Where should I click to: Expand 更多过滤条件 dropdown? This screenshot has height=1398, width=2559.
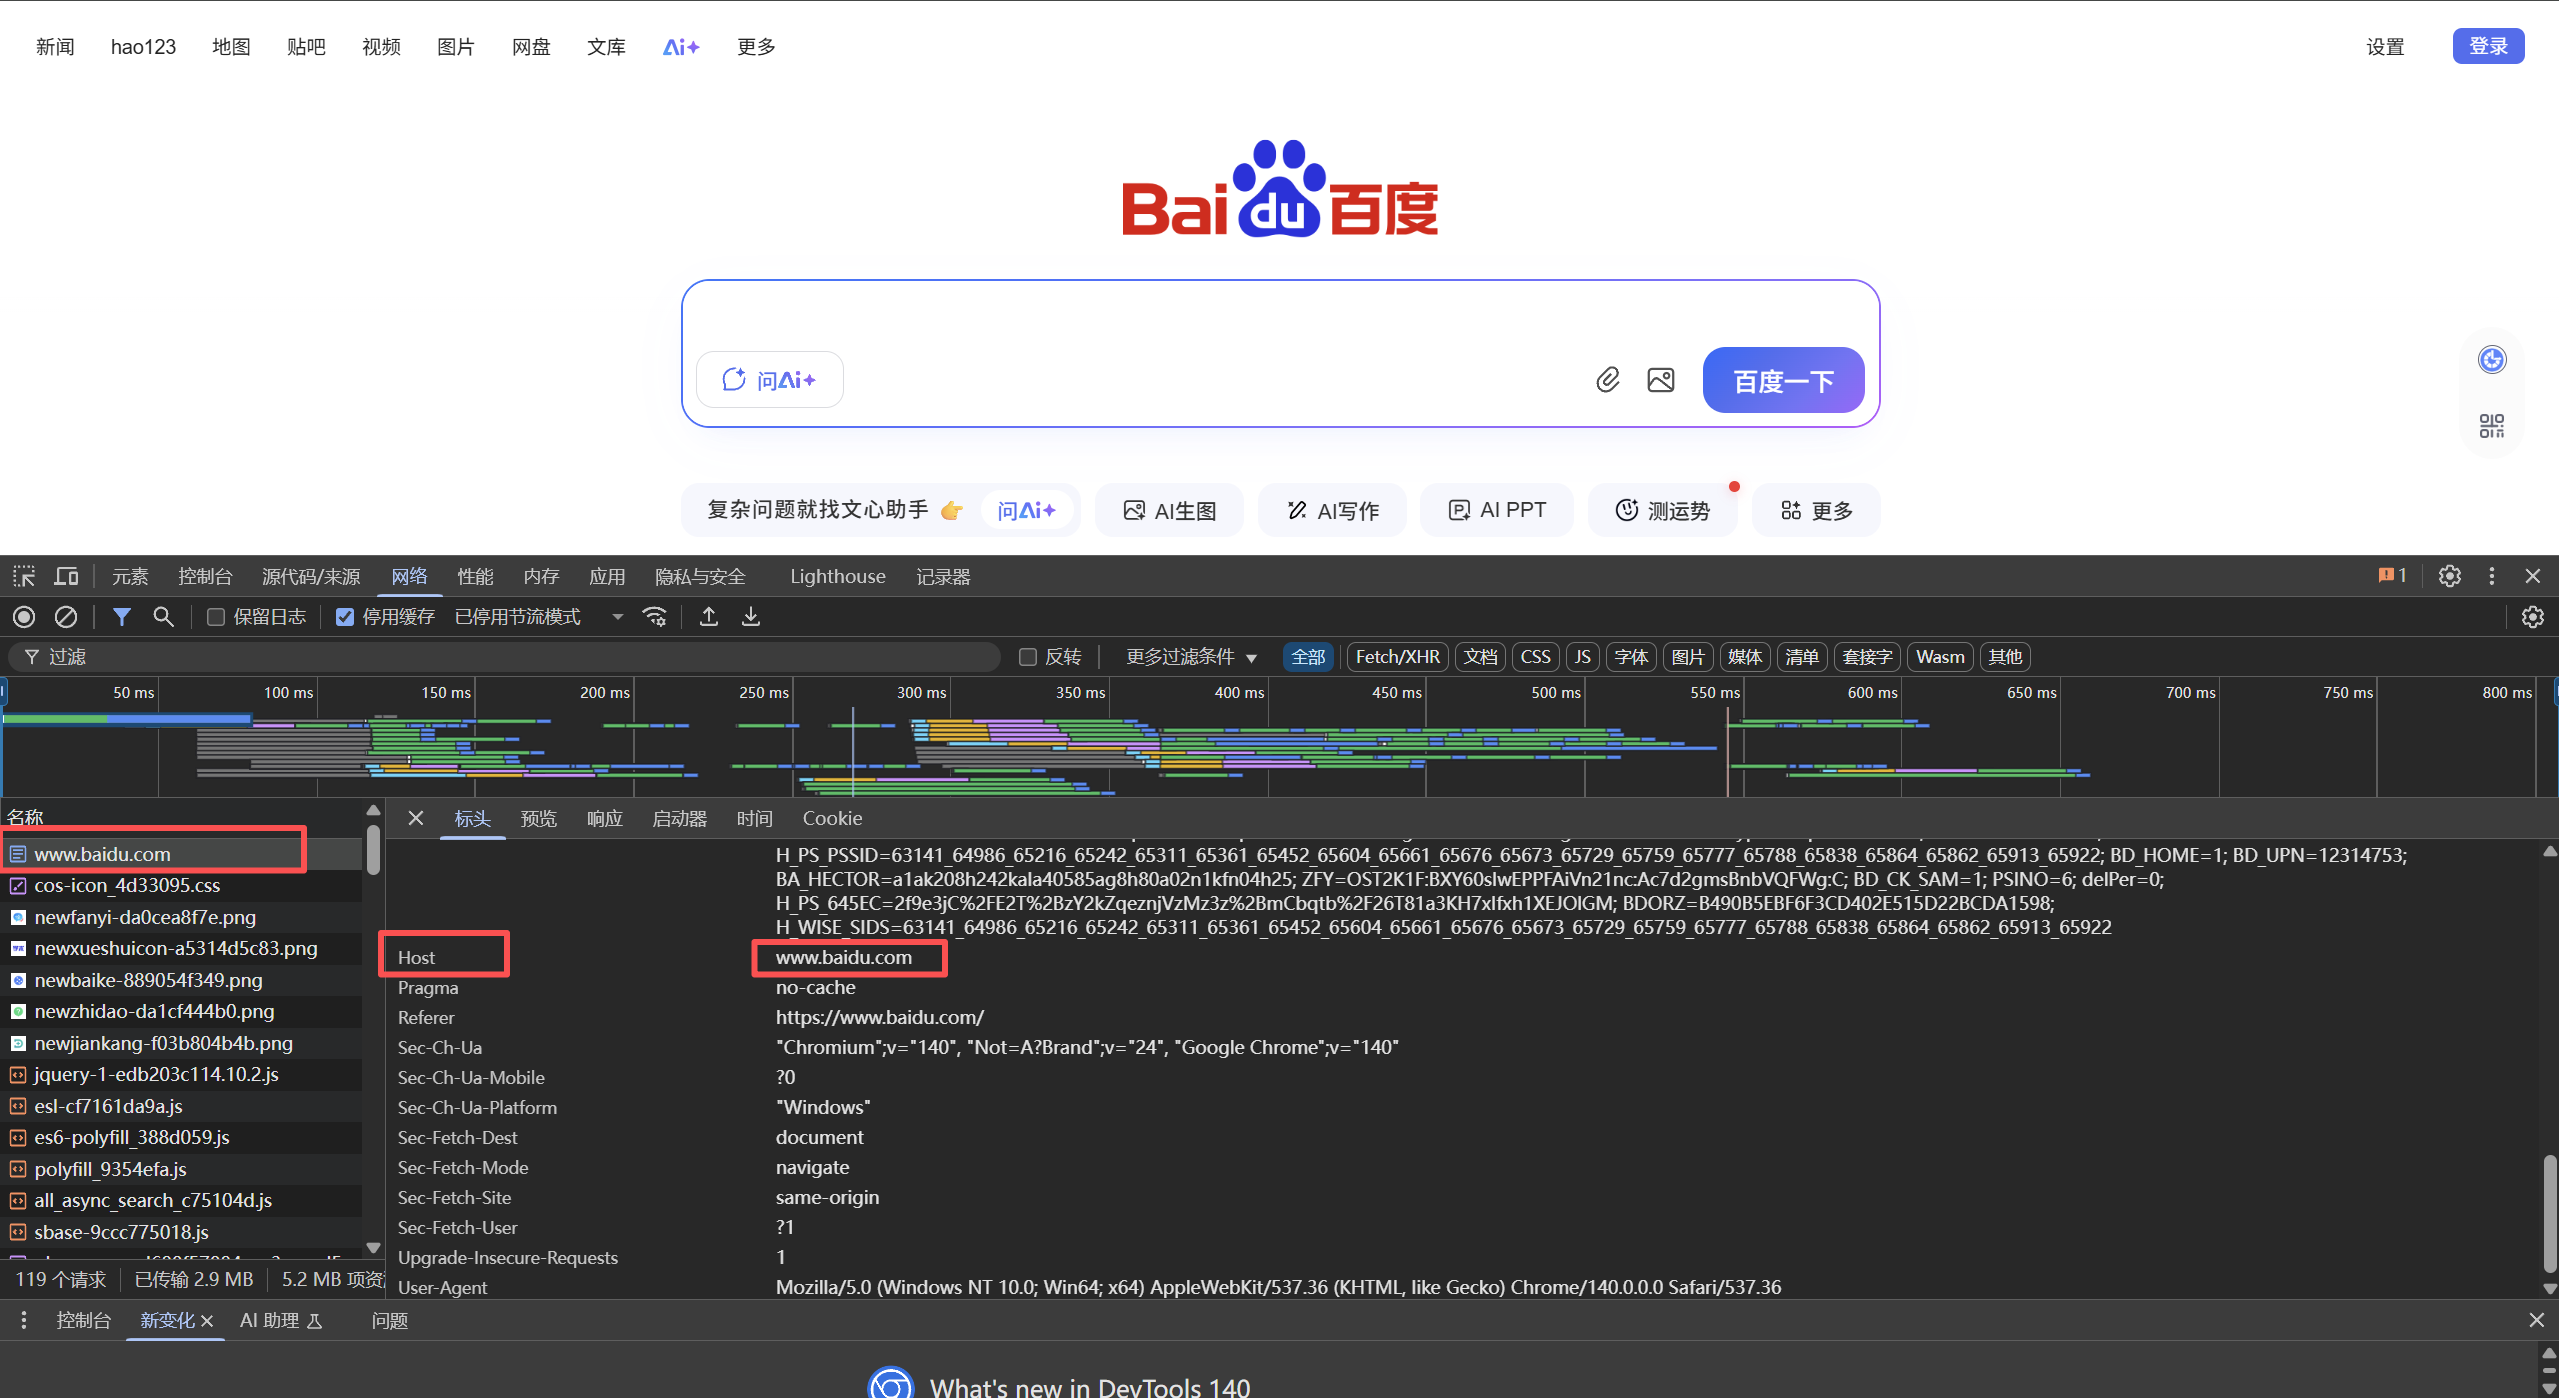[1191, 657]
